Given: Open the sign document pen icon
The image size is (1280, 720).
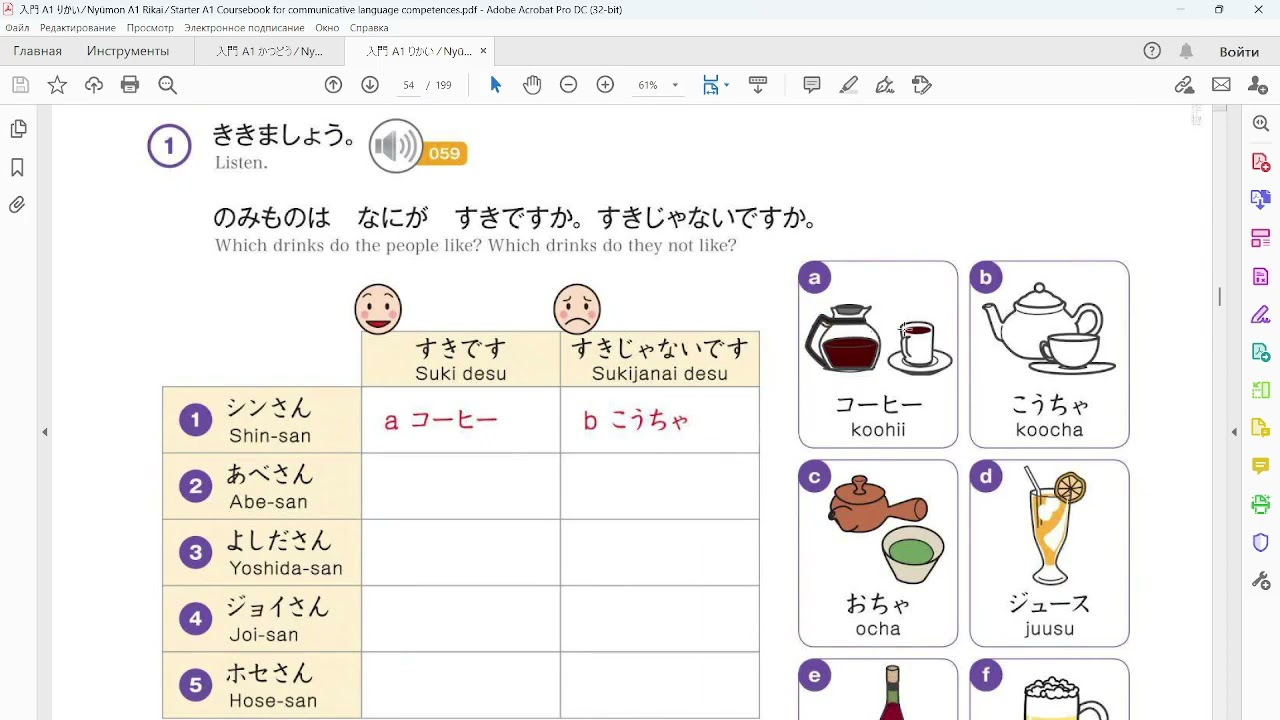Looking at the screenshot, I should 885,85.
